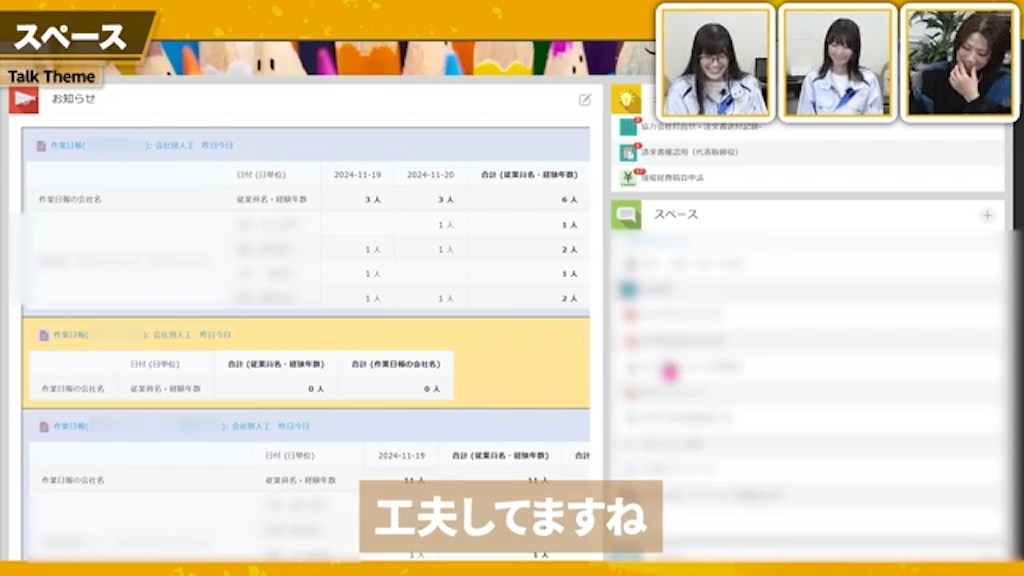The width and height of the screenshot is (1024, 576).
Task: Click the green speech-bubble スペース icon
Action: point(624,214)
